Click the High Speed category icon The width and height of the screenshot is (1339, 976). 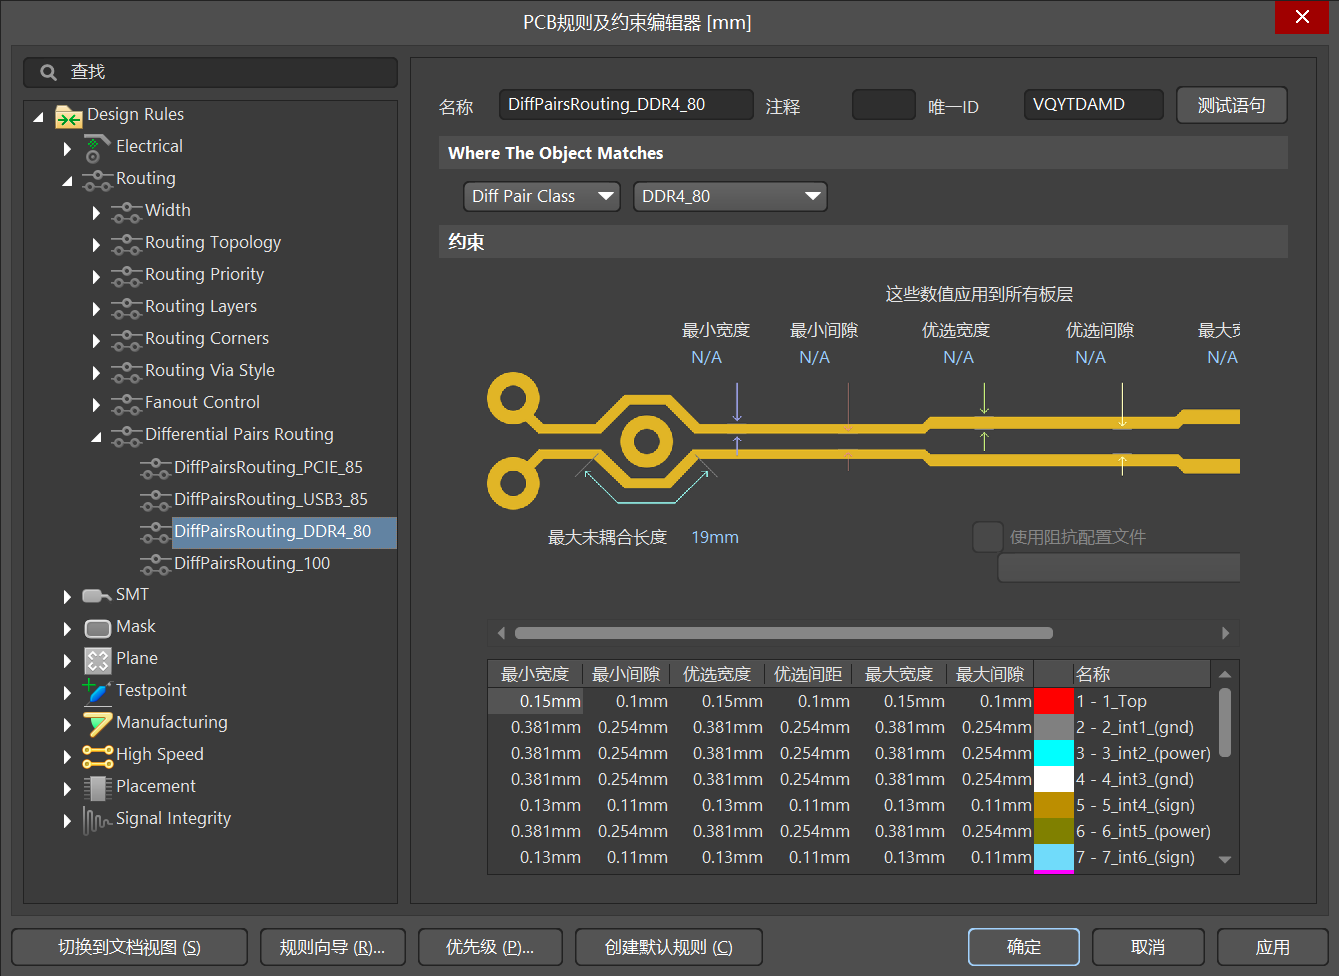(97, 756)
